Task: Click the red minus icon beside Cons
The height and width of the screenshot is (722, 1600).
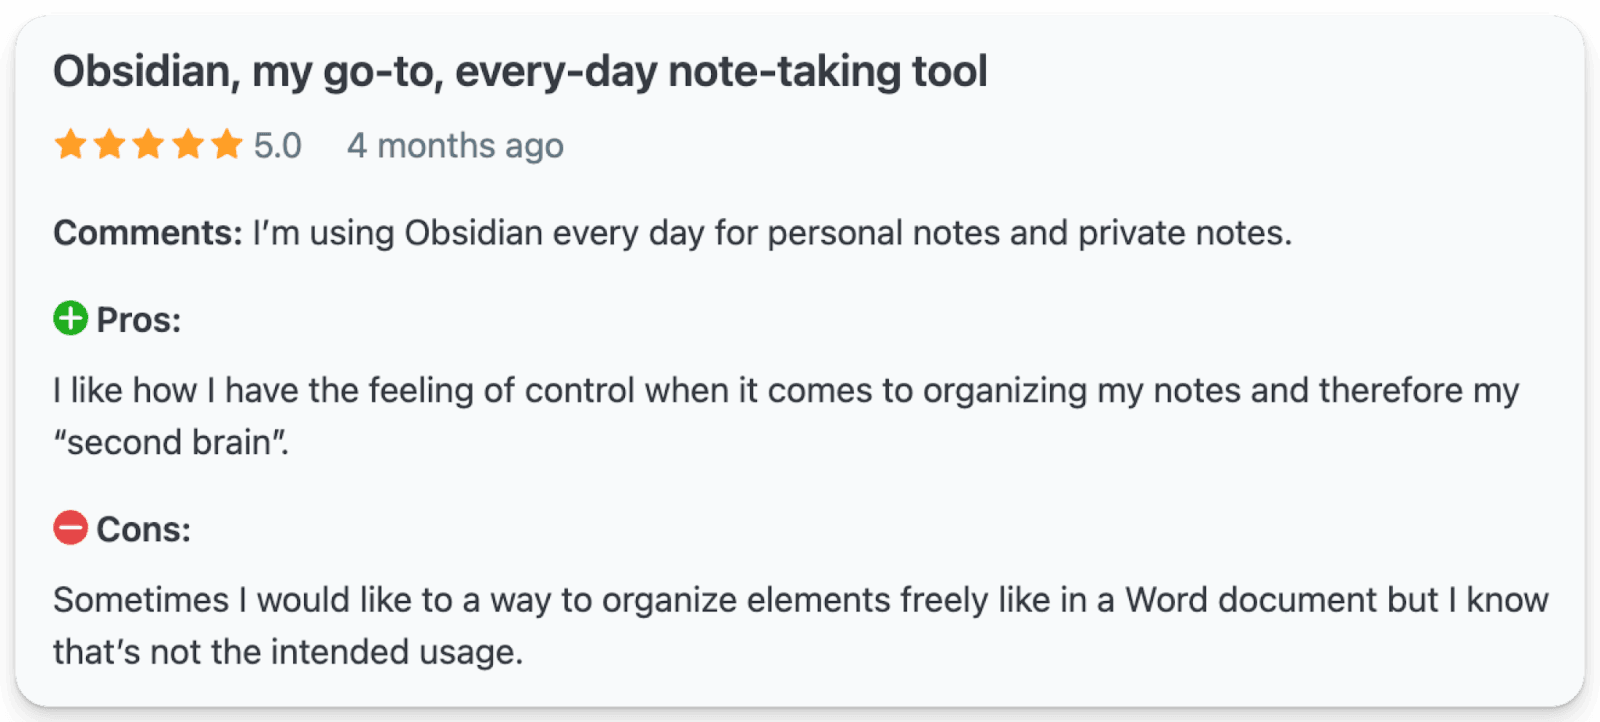Action: click(70, 527)
